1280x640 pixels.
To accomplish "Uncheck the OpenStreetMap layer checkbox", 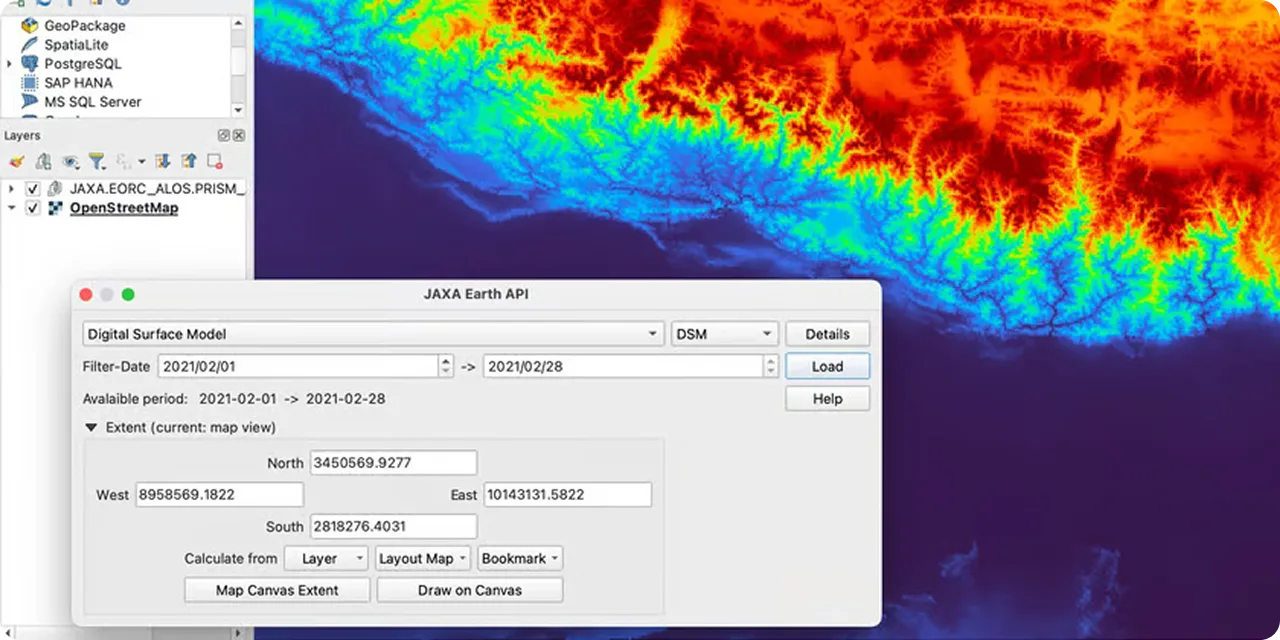I will (32, 208).
